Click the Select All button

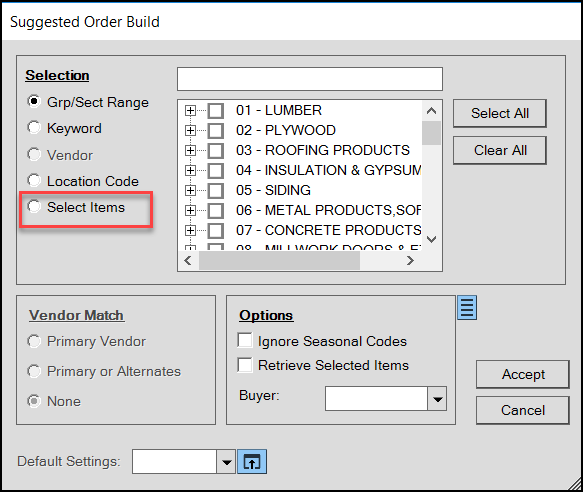click(500, 113)
